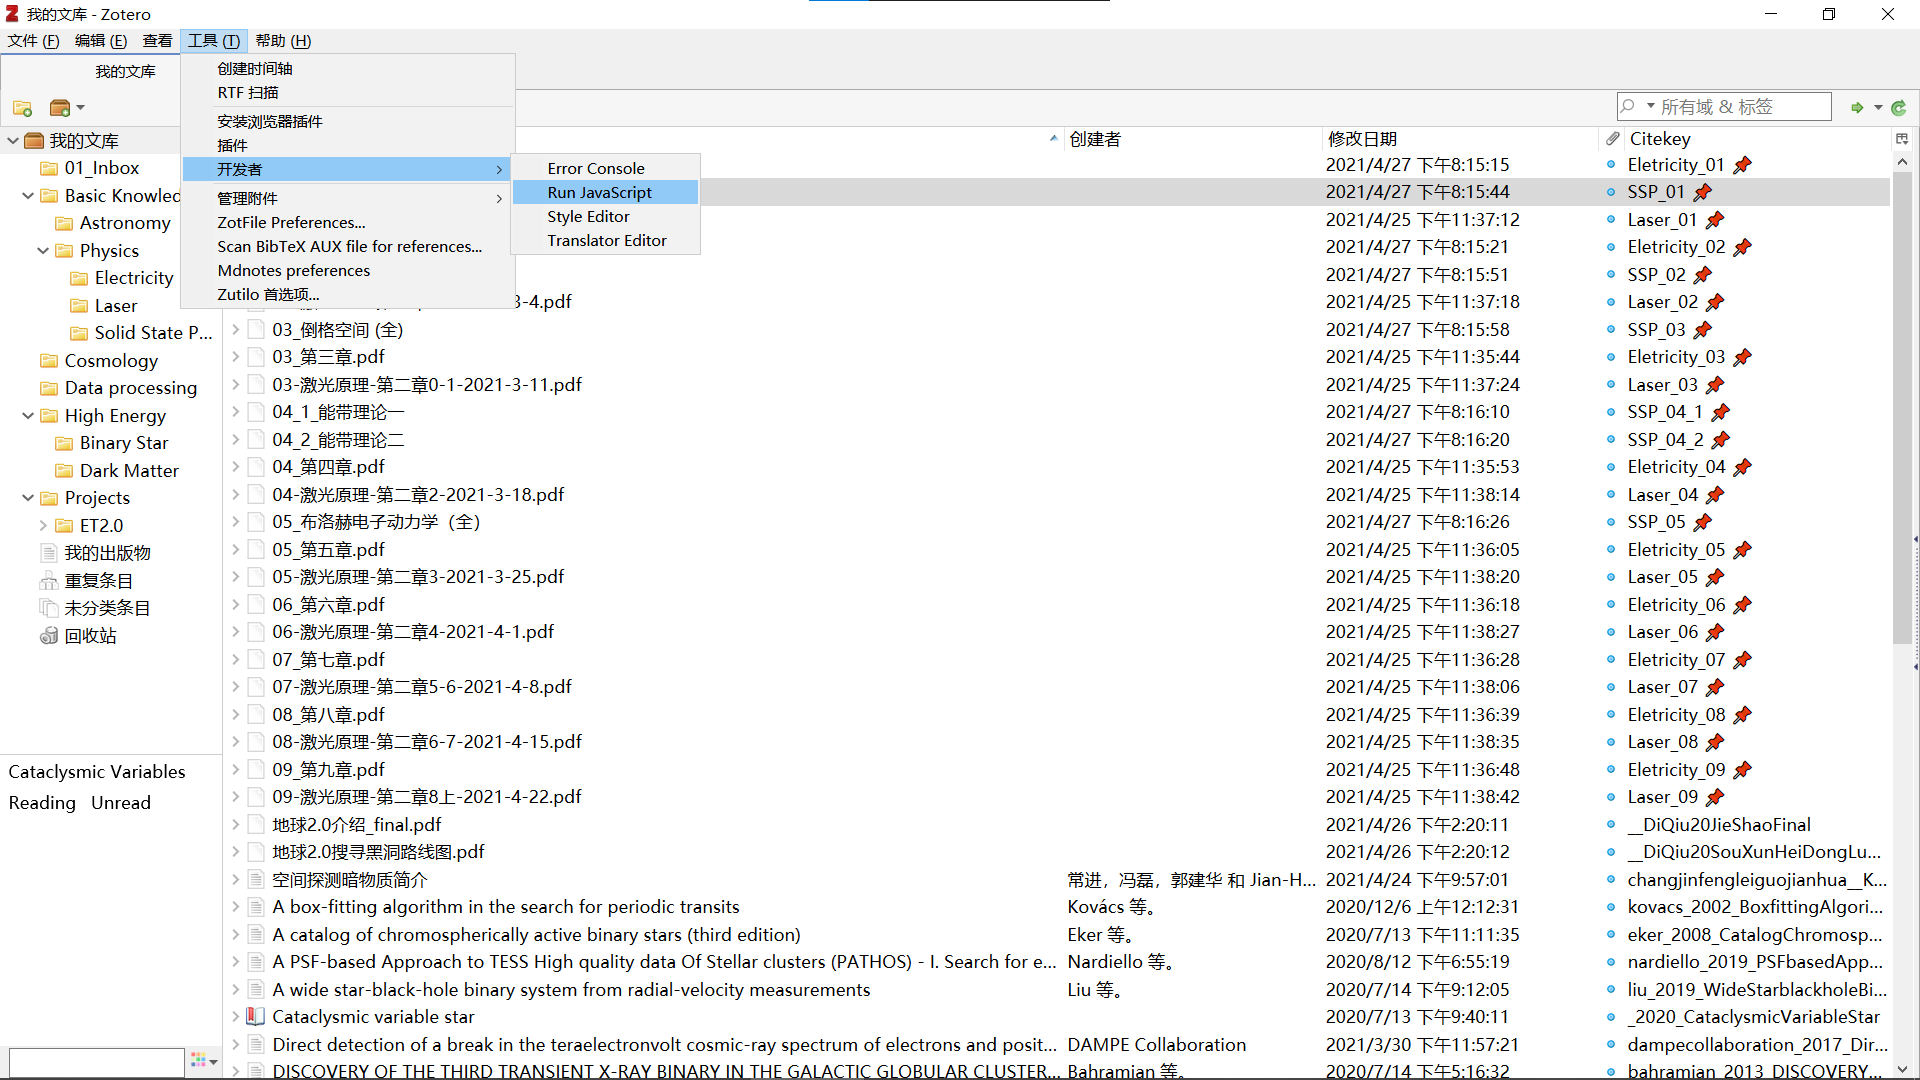Viewport: 1920px width, 1080px height.
Task: Click the paperclip attachment column header
Action: pyautogui.click(x=1613, y=139)
